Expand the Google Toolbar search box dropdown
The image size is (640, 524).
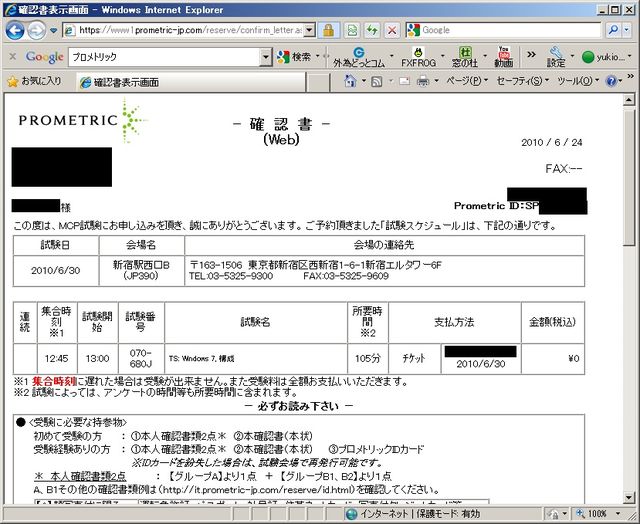(x=265, y=57)
